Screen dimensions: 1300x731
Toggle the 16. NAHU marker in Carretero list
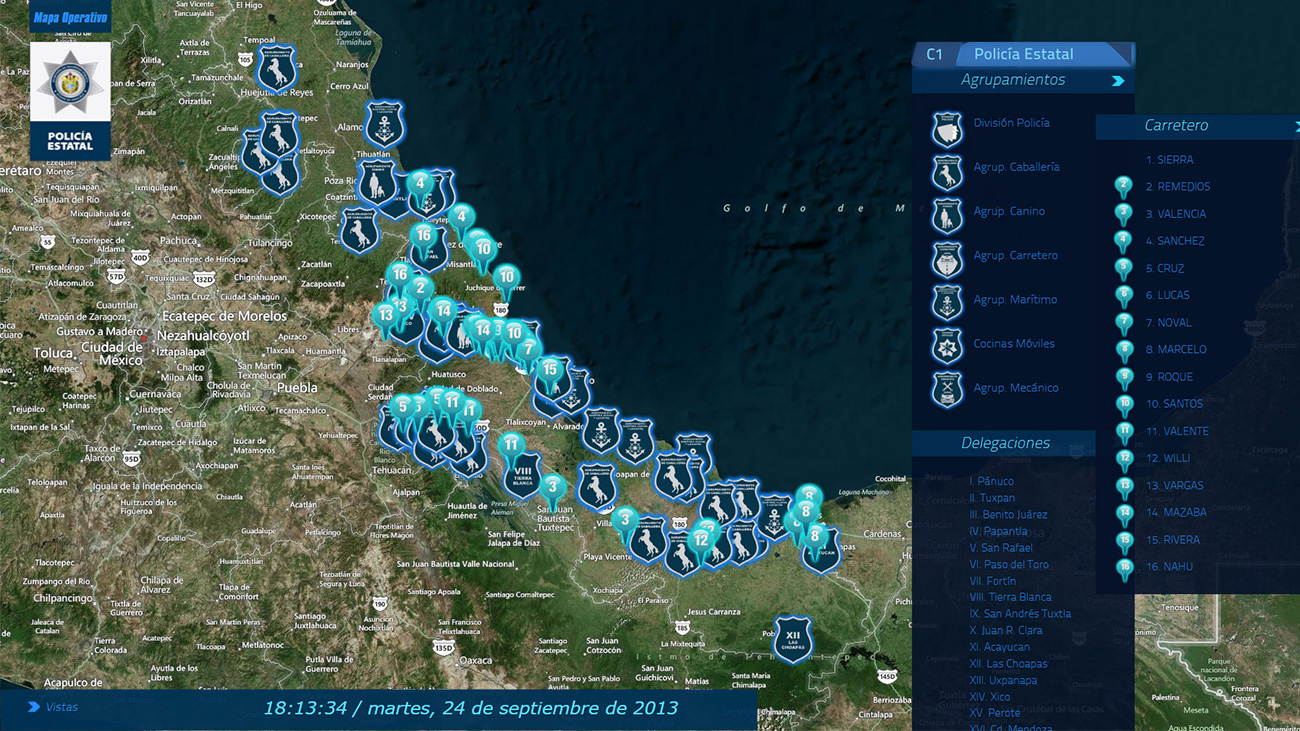coord(1124,568)
